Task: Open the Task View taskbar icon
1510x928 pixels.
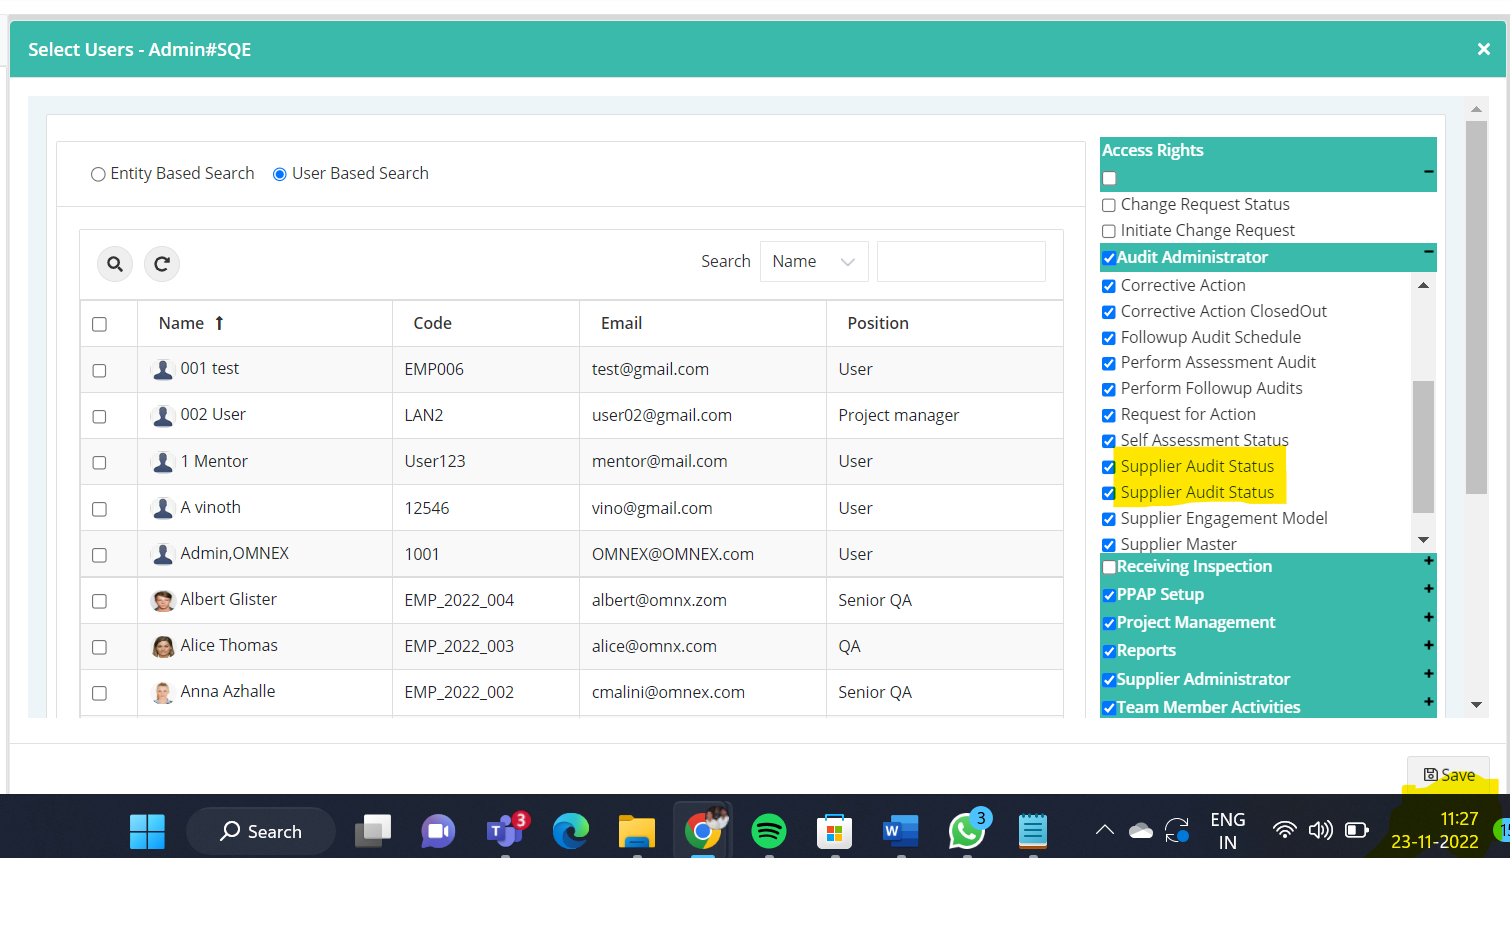Action: tap(373, 831)
